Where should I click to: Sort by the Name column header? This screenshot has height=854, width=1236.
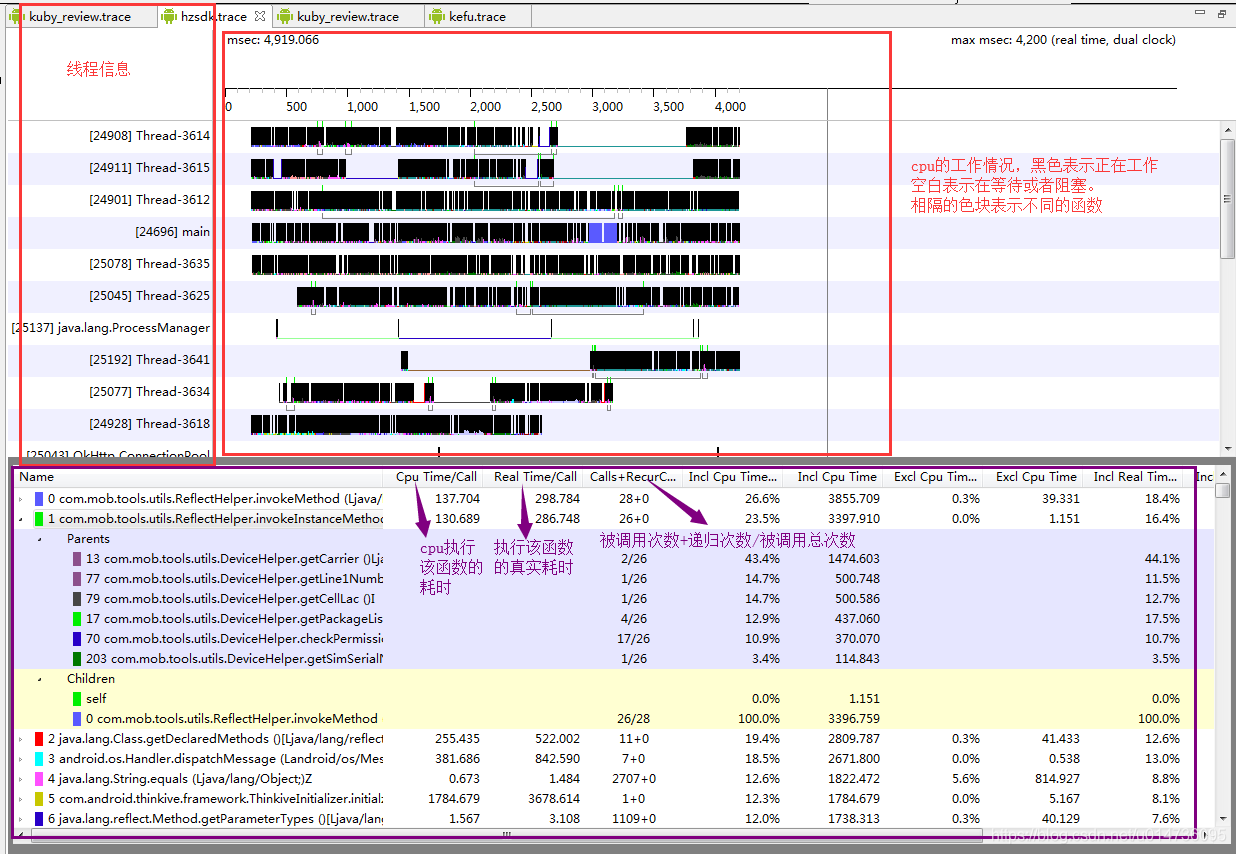(x=199, y=477)
